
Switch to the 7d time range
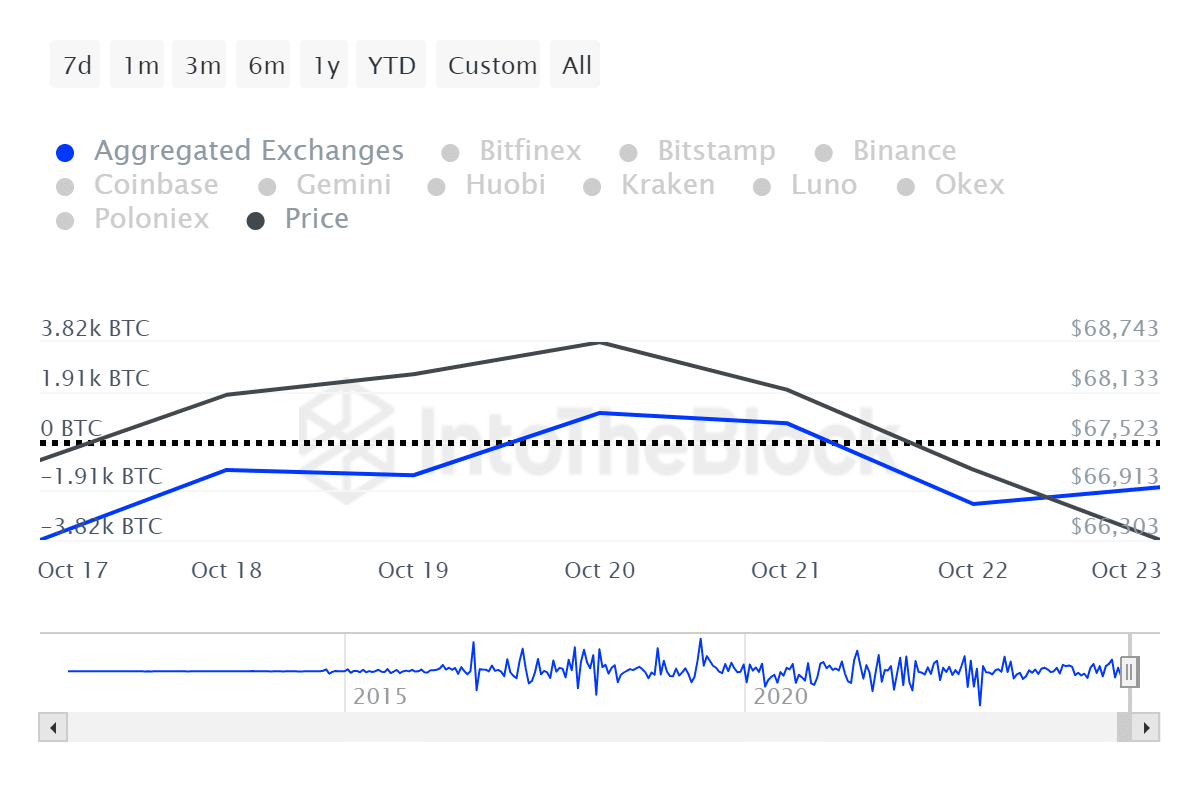[75, 64]
